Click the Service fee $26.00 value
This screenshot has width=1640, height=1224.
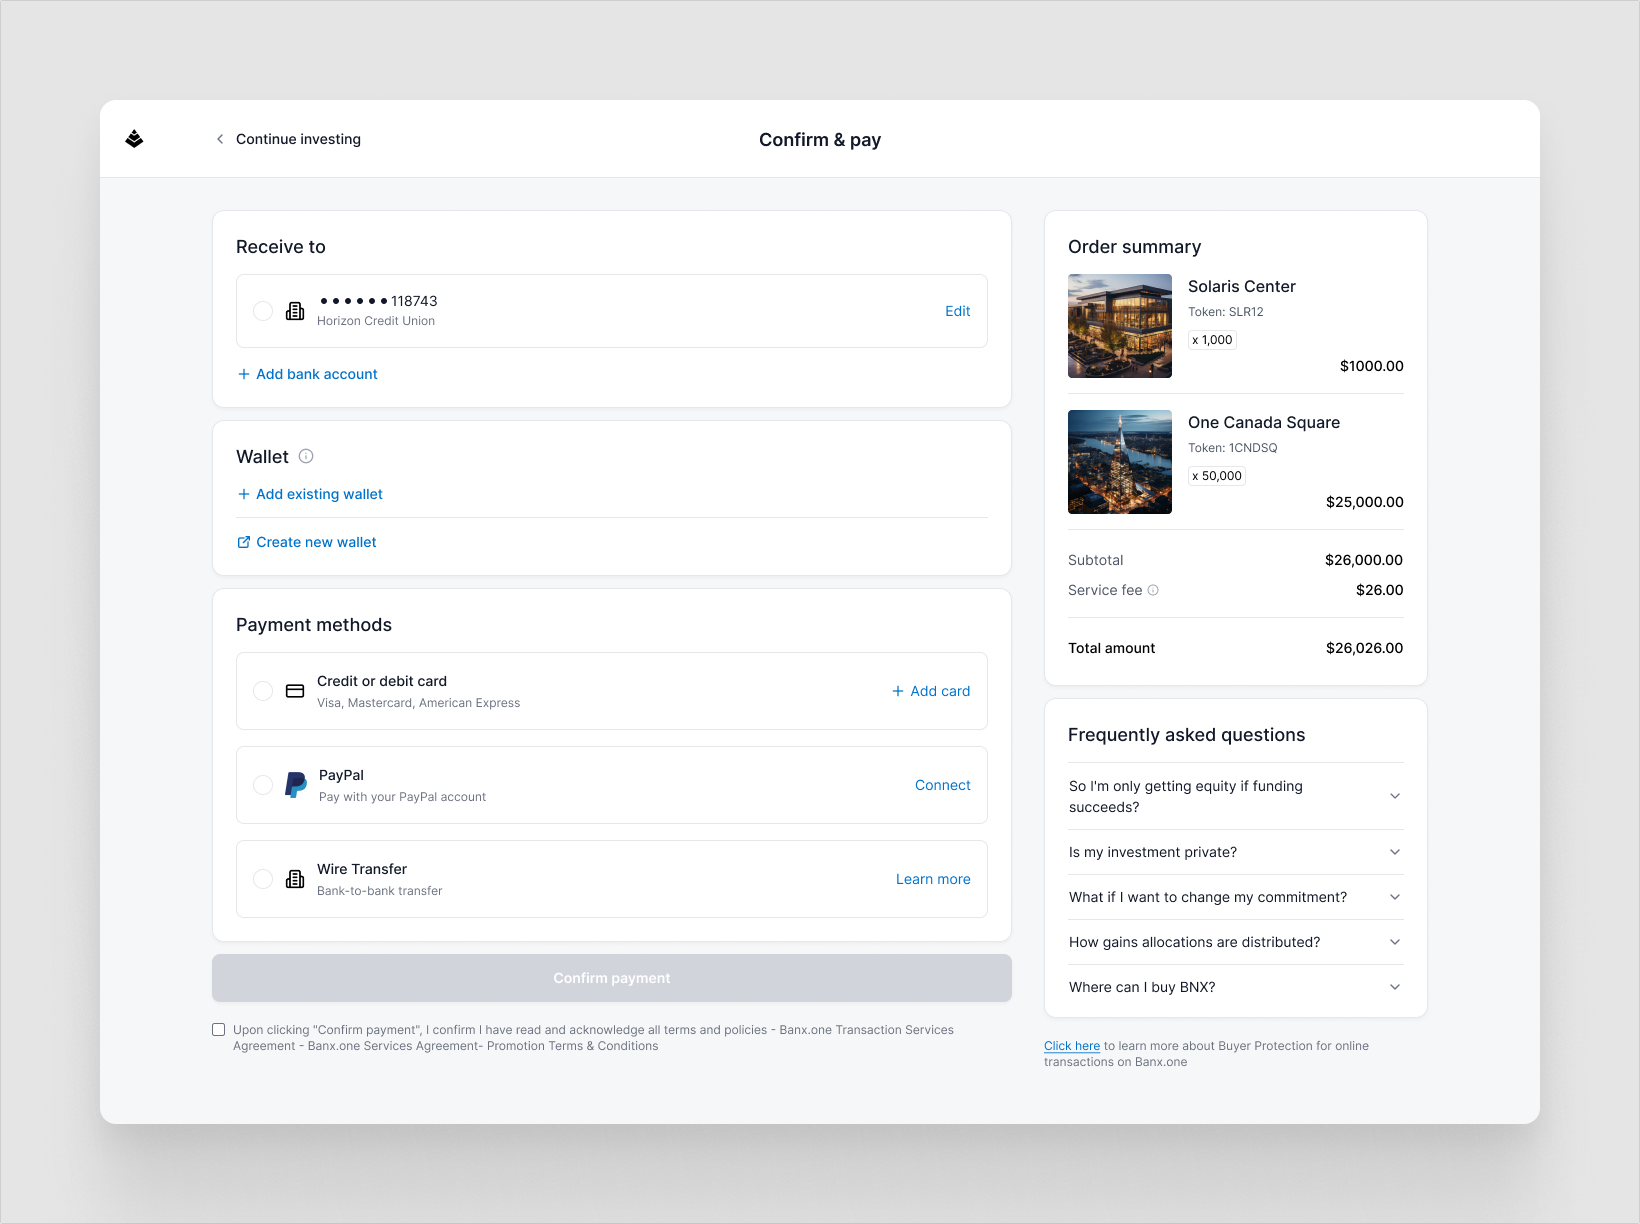1380,590
